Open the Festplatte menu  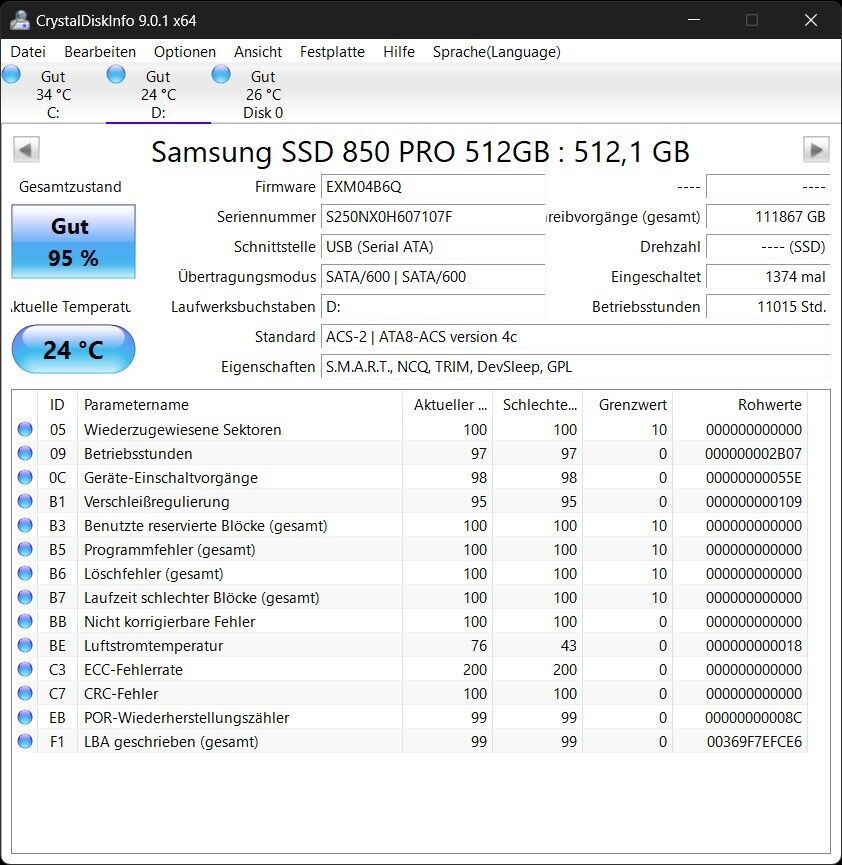[332, 52]
